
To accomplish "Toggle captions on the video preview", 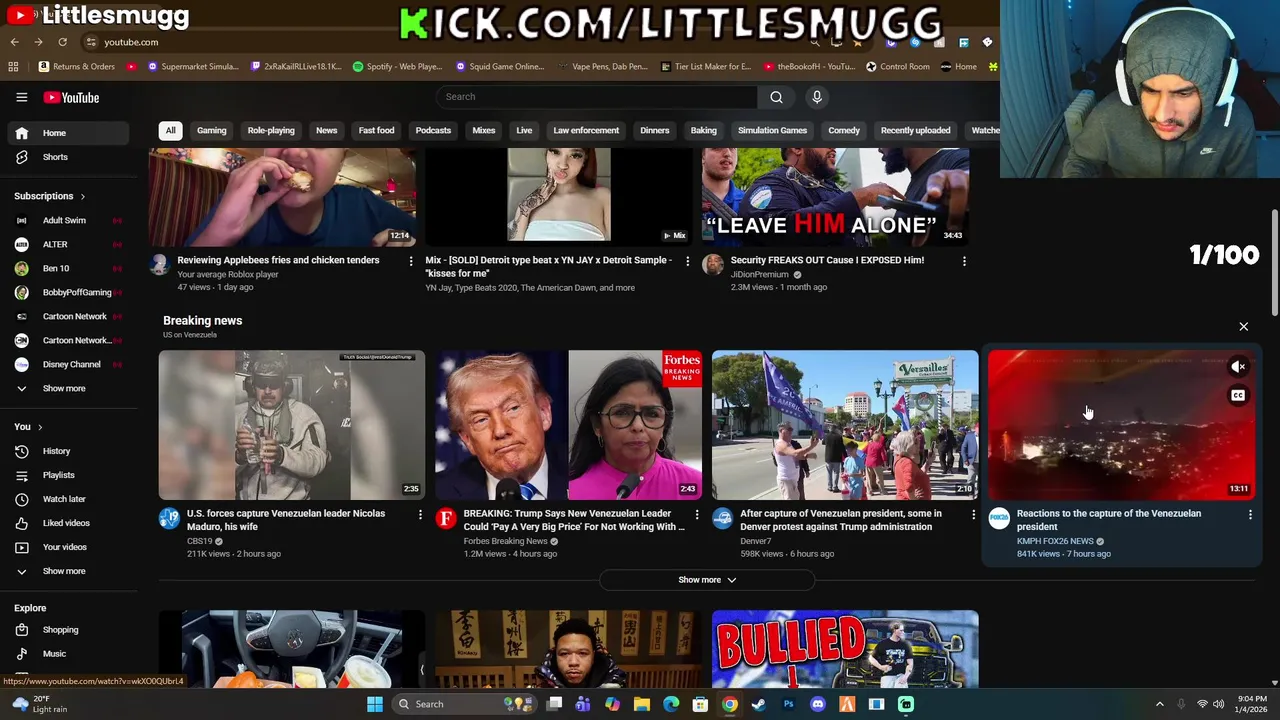I will coord(1238,395).
